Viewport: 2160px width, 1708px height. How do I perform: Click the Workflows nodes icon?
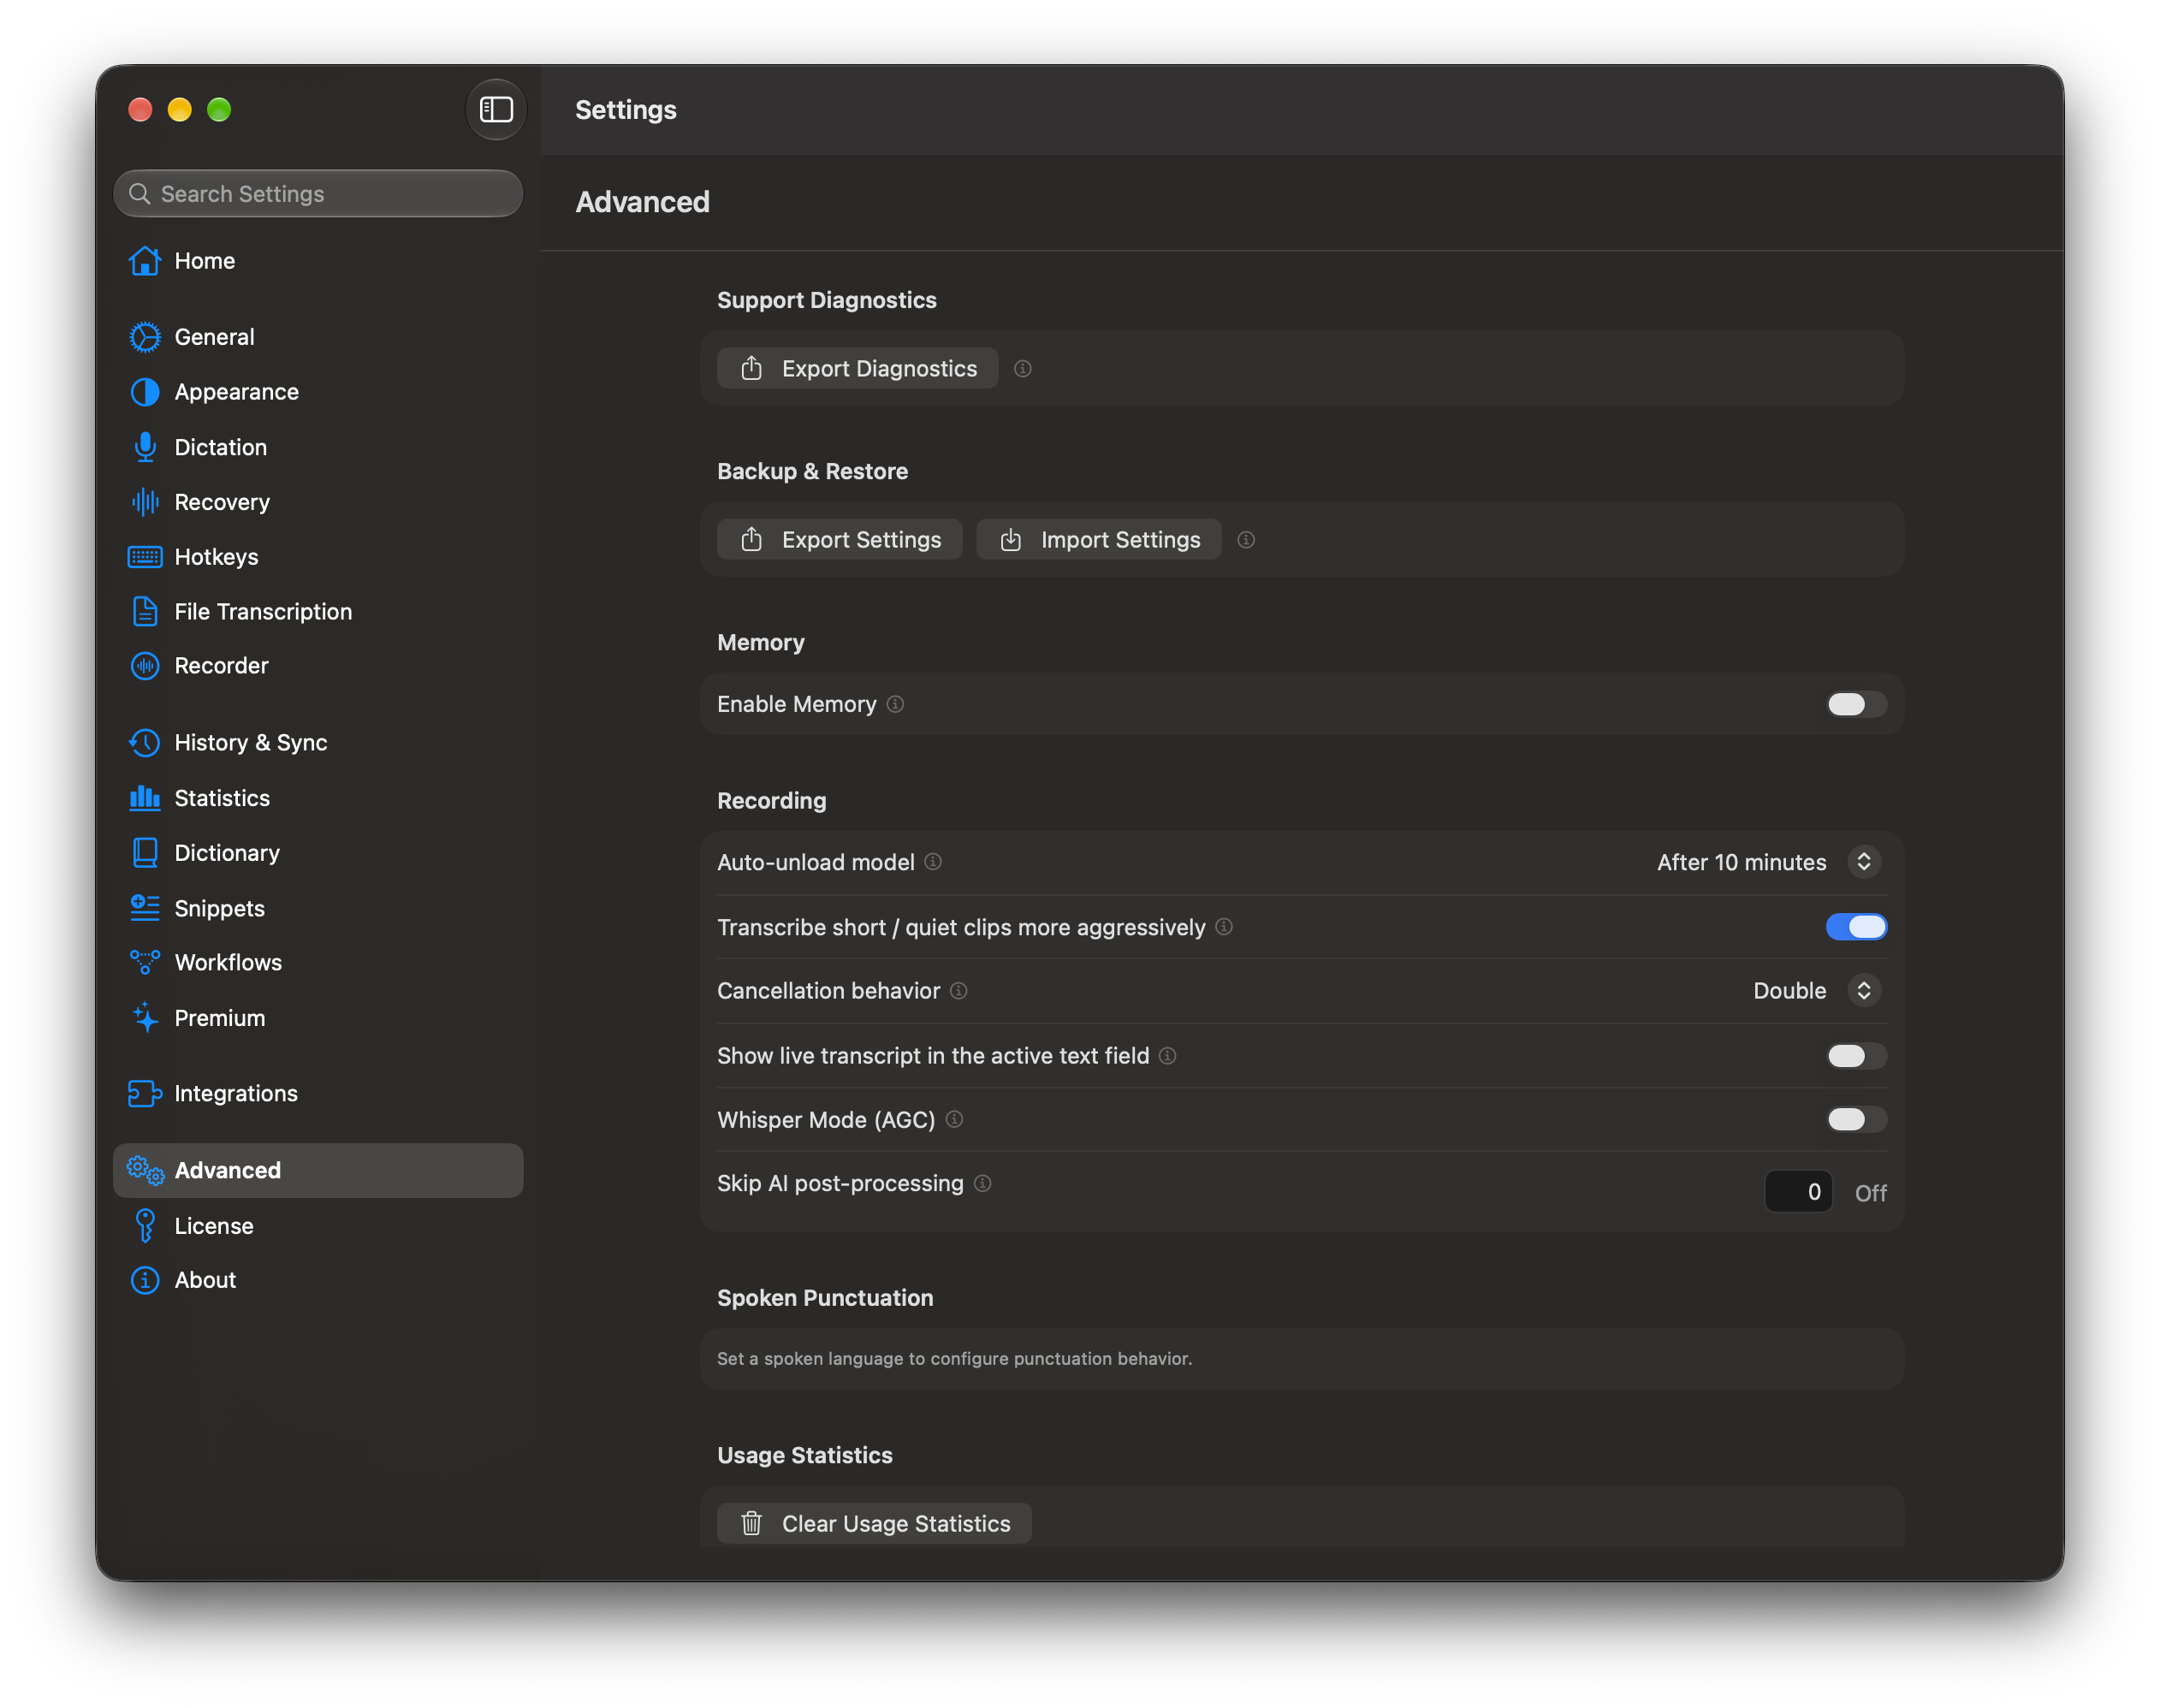click(145, 962)
